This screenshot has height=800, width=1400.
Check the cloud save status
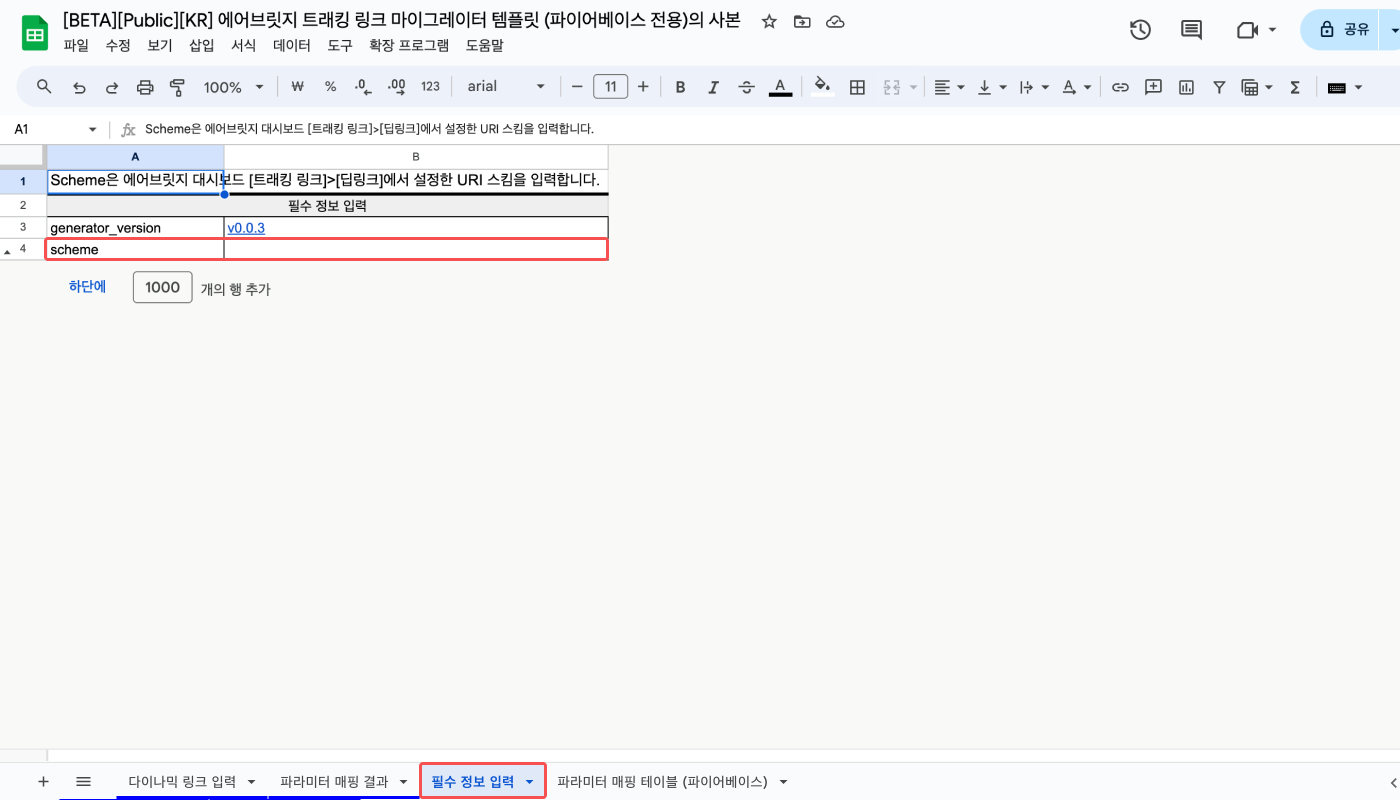click(x=835, y=21)
